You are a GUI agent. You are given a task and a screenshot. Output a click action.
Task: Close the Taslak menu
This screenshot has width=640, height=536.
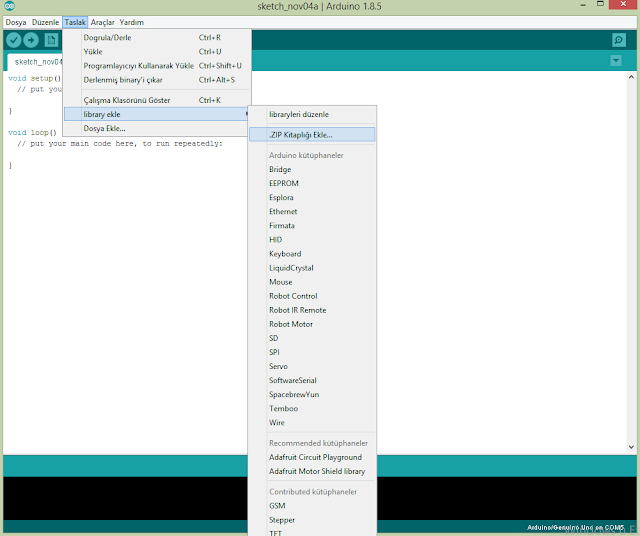(x=75, y=22)
